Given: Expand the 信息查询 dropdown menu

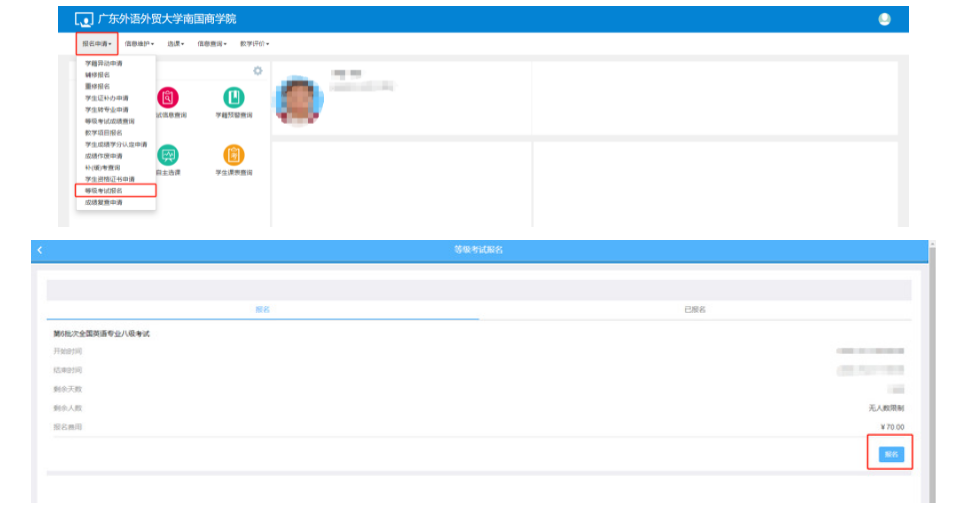Looking at the screenshot, I should [212, 44].
